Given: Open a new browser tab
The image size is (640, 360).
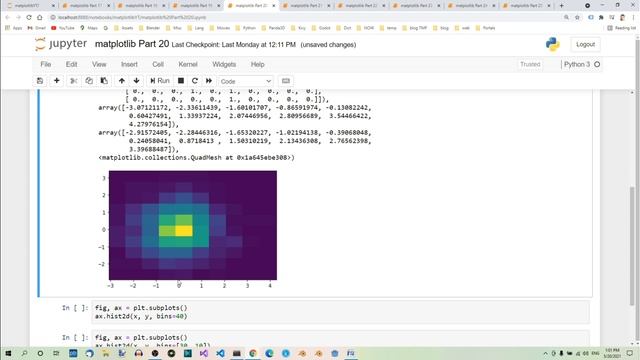Looking at the screenshot, I should click(x=561, y=6).
